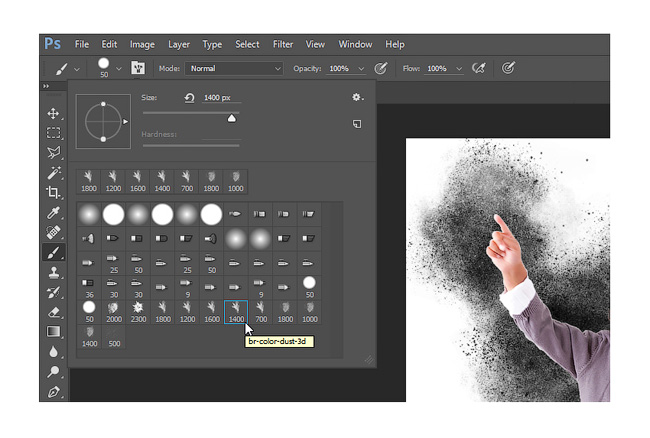
Task: Select the History Brush tool
Action: 53,292
